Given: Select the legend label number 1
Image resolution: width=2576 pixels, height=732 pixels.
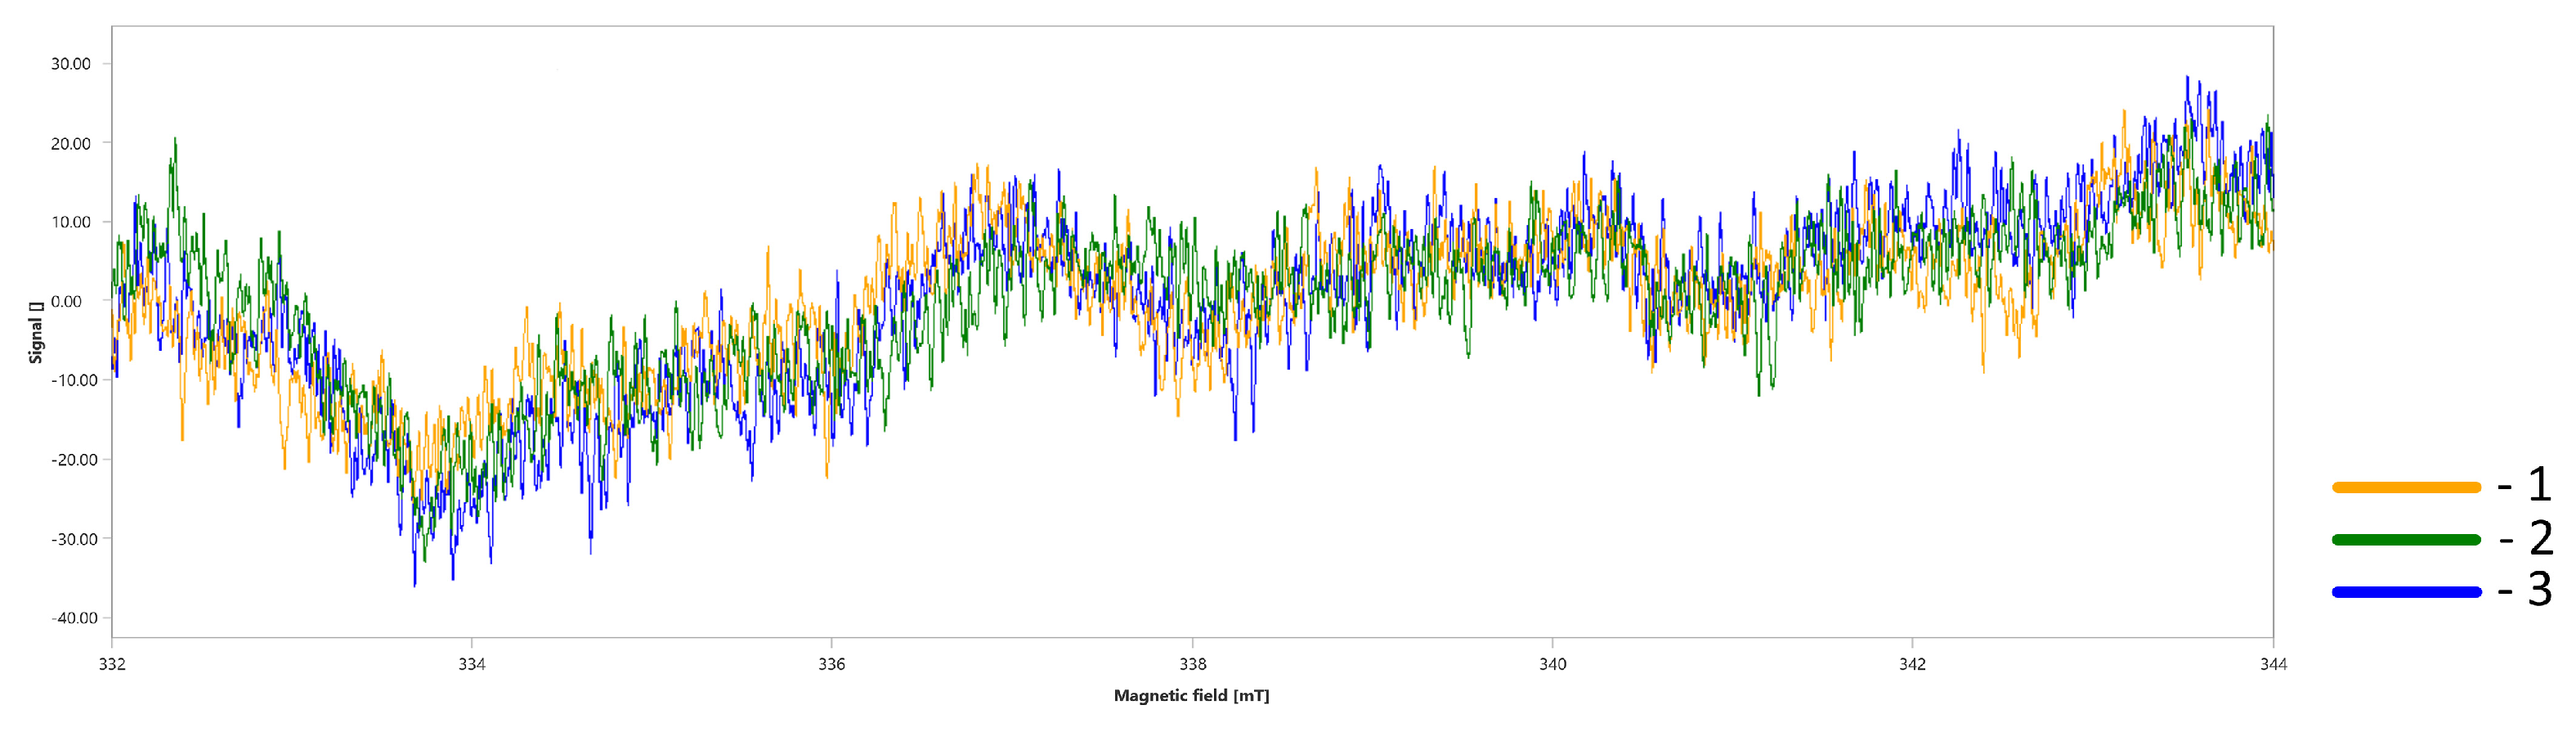Looking at the screenshot, I should 2539,485.
